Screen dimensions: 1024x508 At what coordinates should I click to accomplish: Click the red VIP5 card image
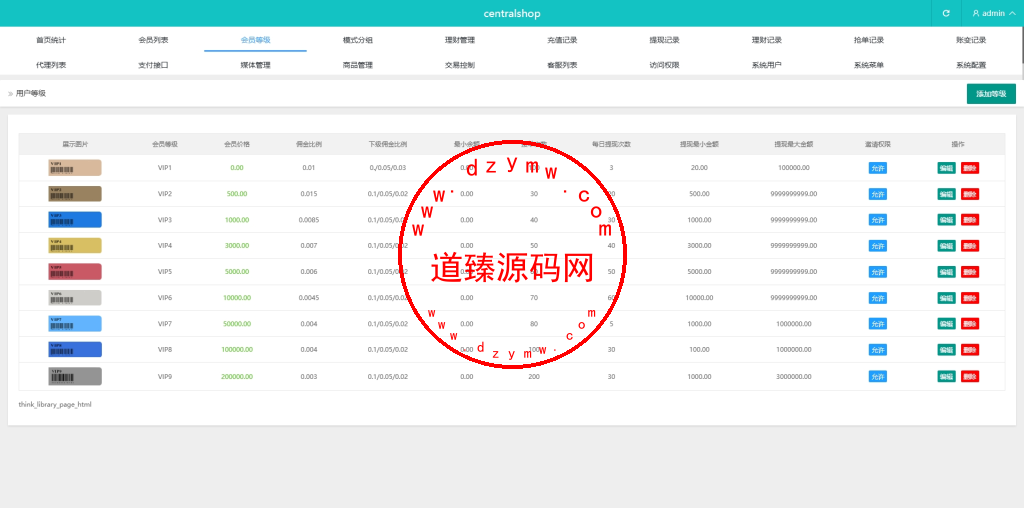[x=75, y=272]
